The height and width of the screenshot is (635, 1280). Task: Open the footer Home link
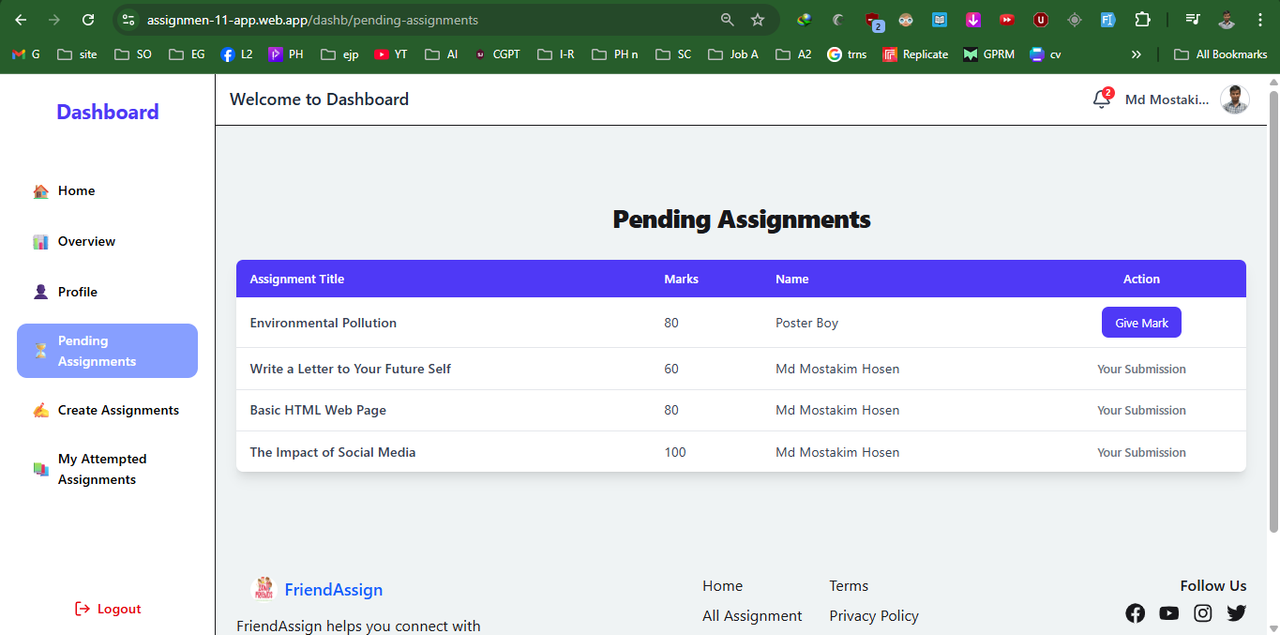pos(722,586)
